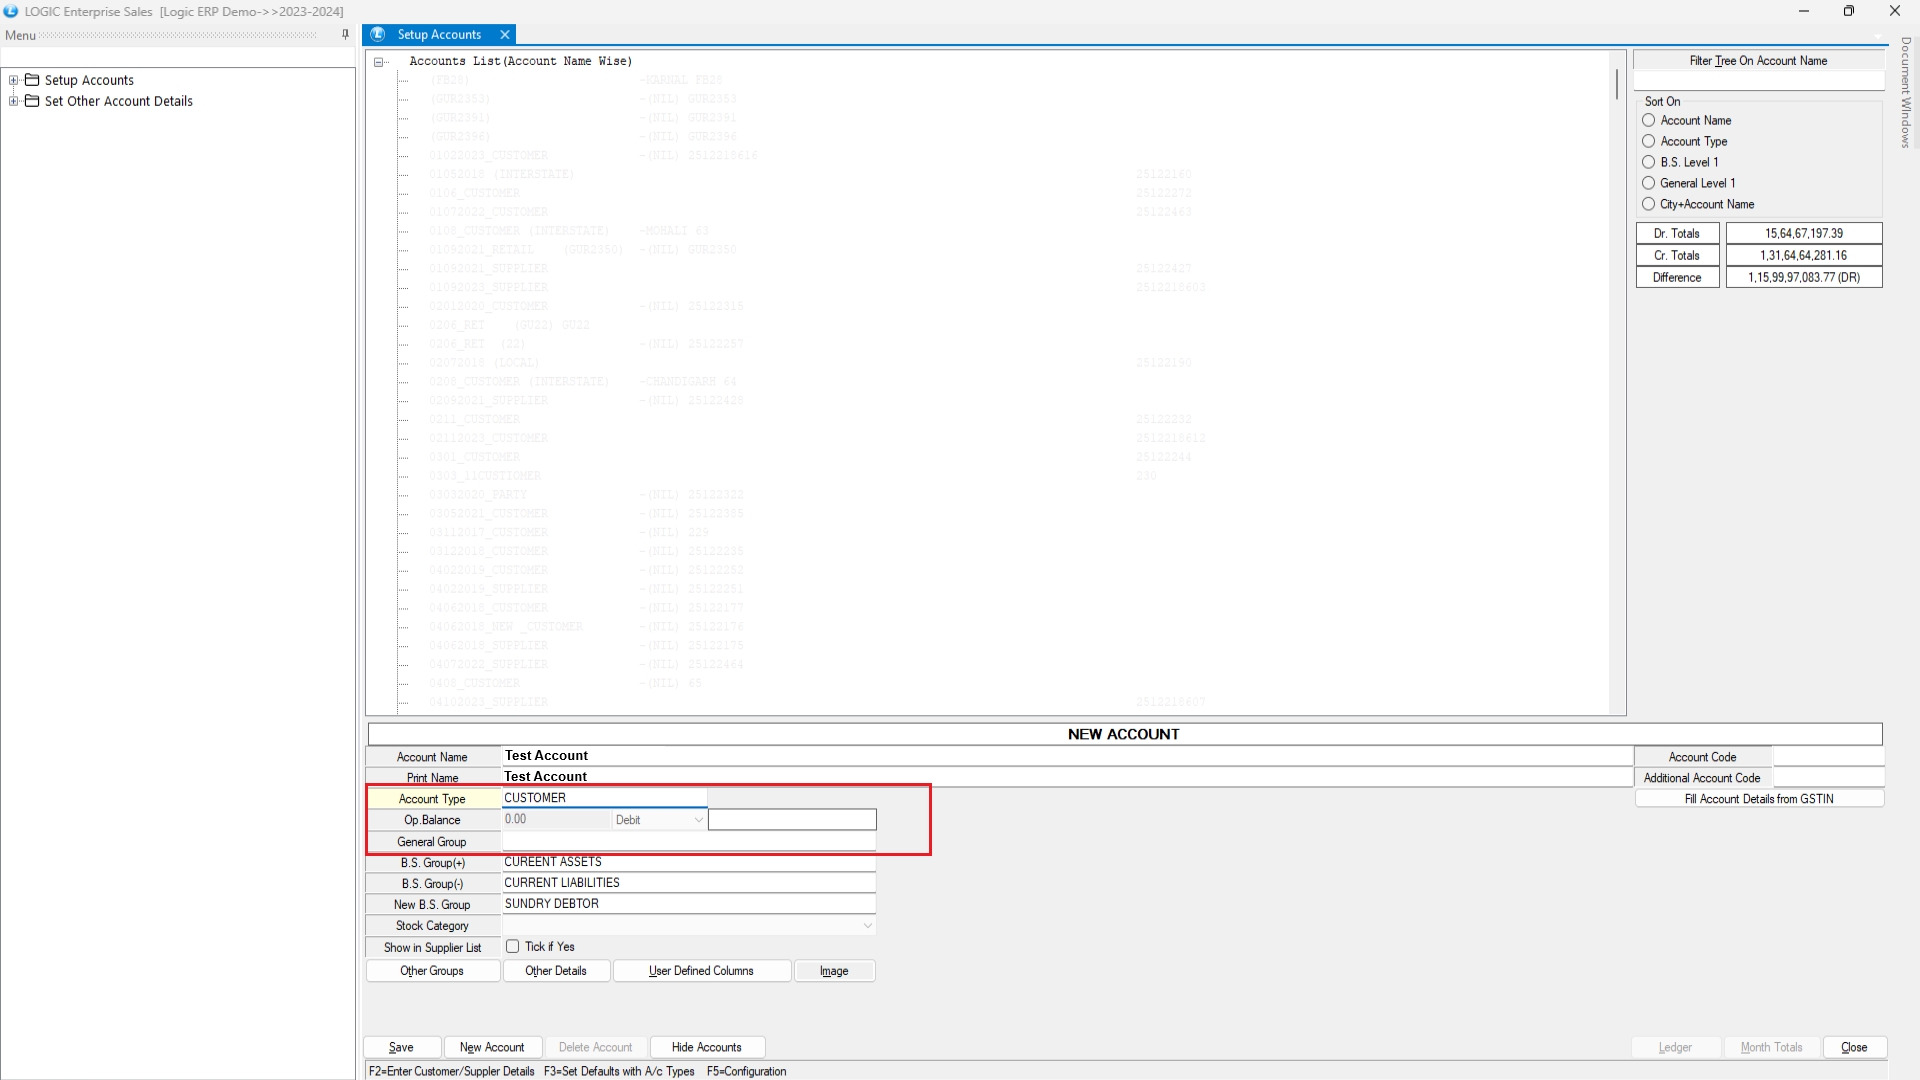
Task: Click the accounts list vertical scrollbar
Action: point(1616,85)
